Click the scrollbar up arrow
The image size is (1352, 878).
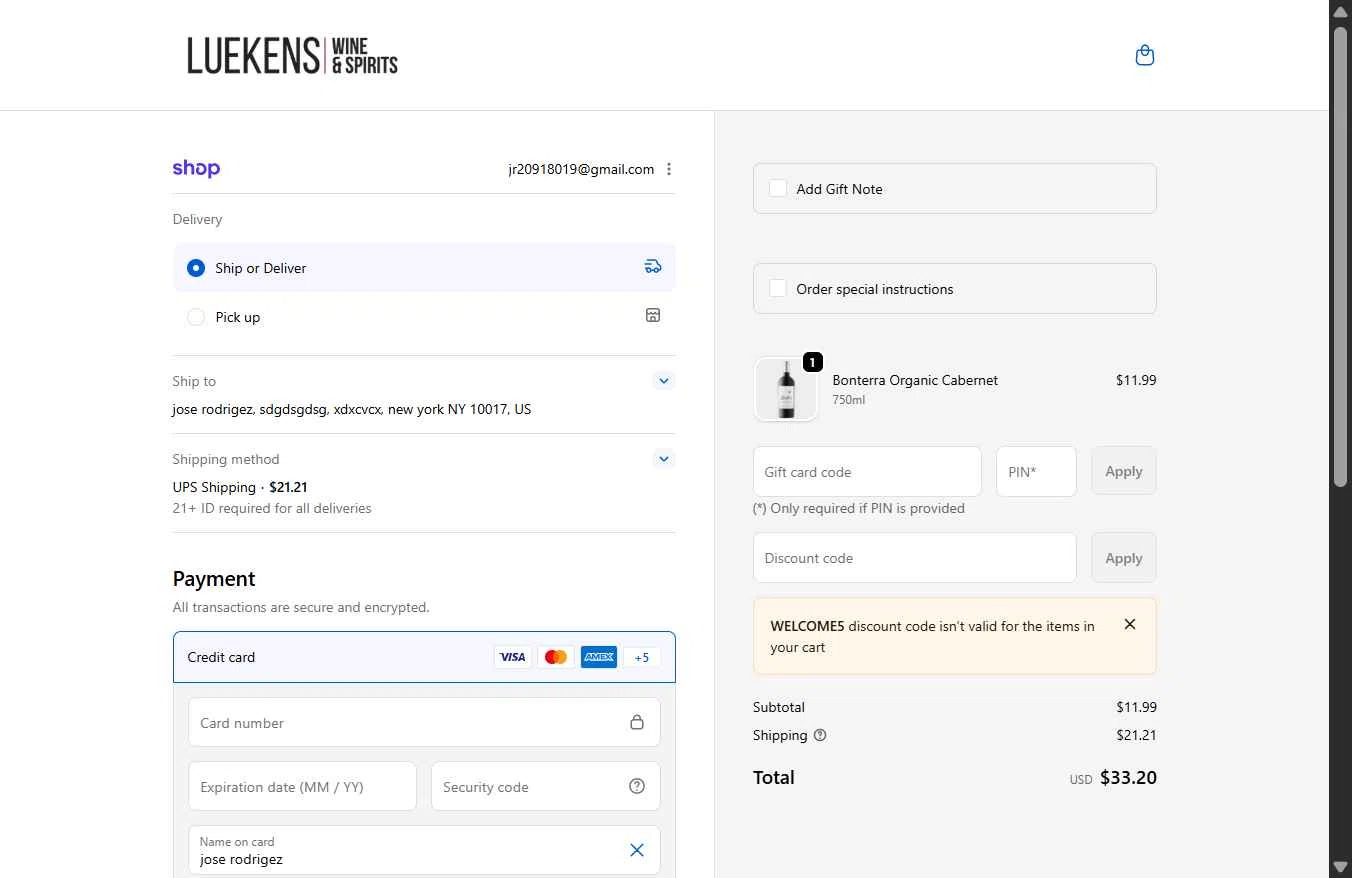1340,10
